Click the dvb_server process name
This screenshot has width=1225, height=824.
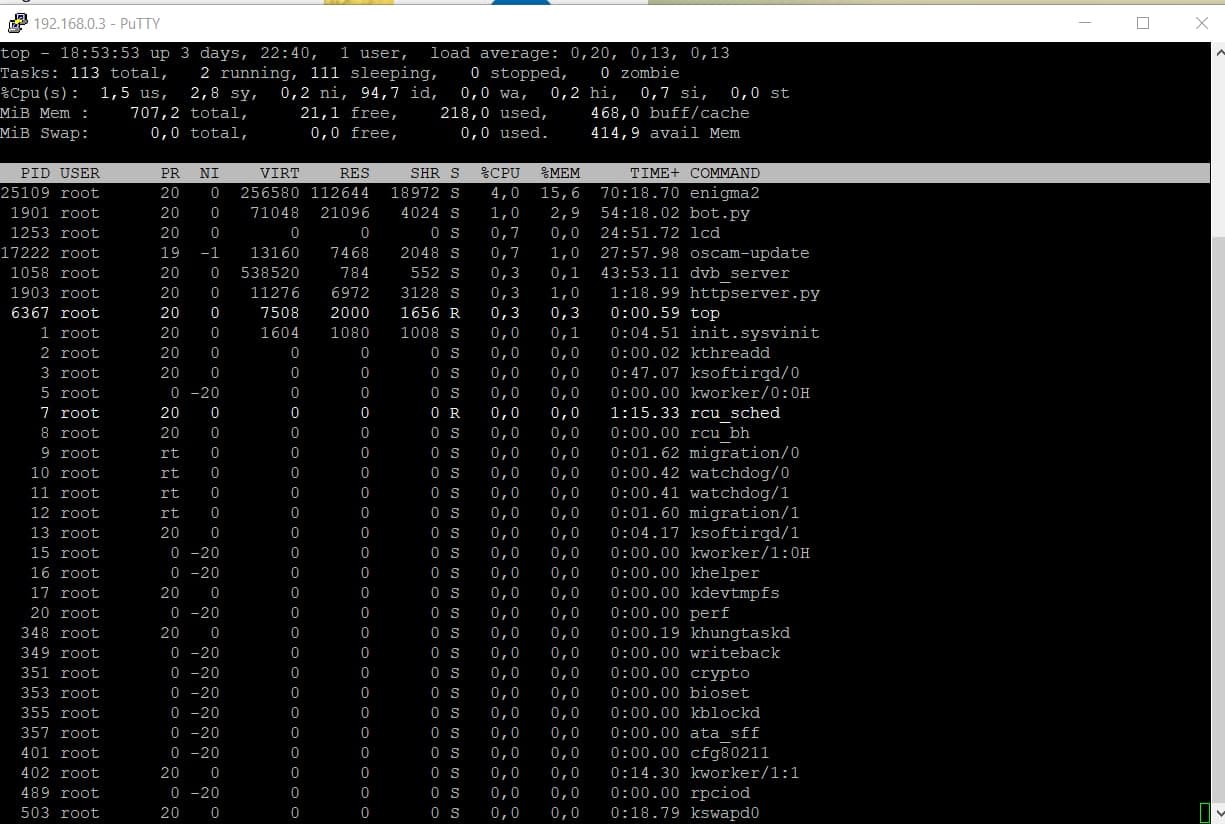click(739, 273)
